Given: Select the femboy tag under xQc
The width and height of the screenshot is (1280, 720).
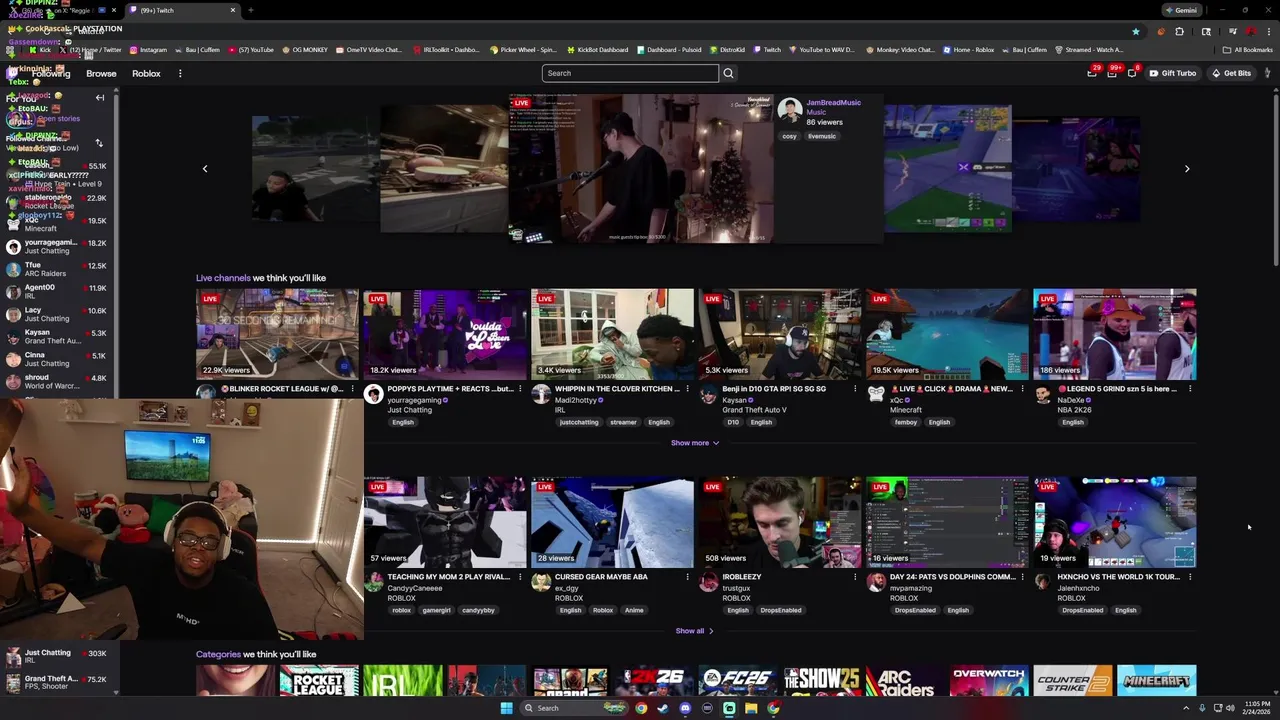Looking at the screenshot, I should 905,422.
